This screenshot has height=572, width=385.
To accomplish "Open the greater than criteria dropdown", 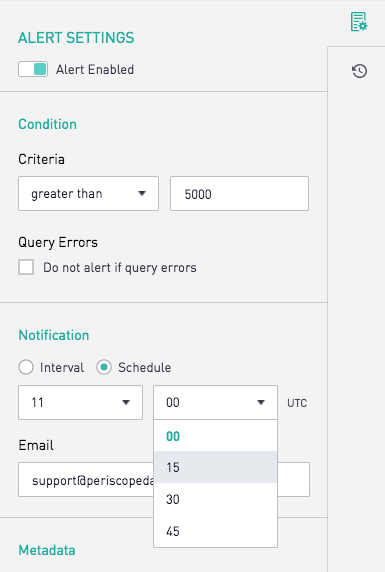I will [x=88, y=194].
